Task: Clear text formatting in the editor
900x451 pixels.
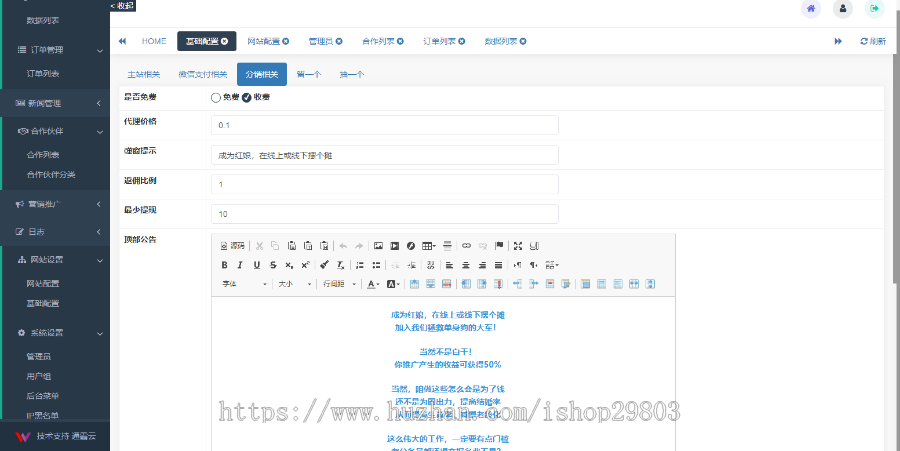Action: [x=340, y=265]
